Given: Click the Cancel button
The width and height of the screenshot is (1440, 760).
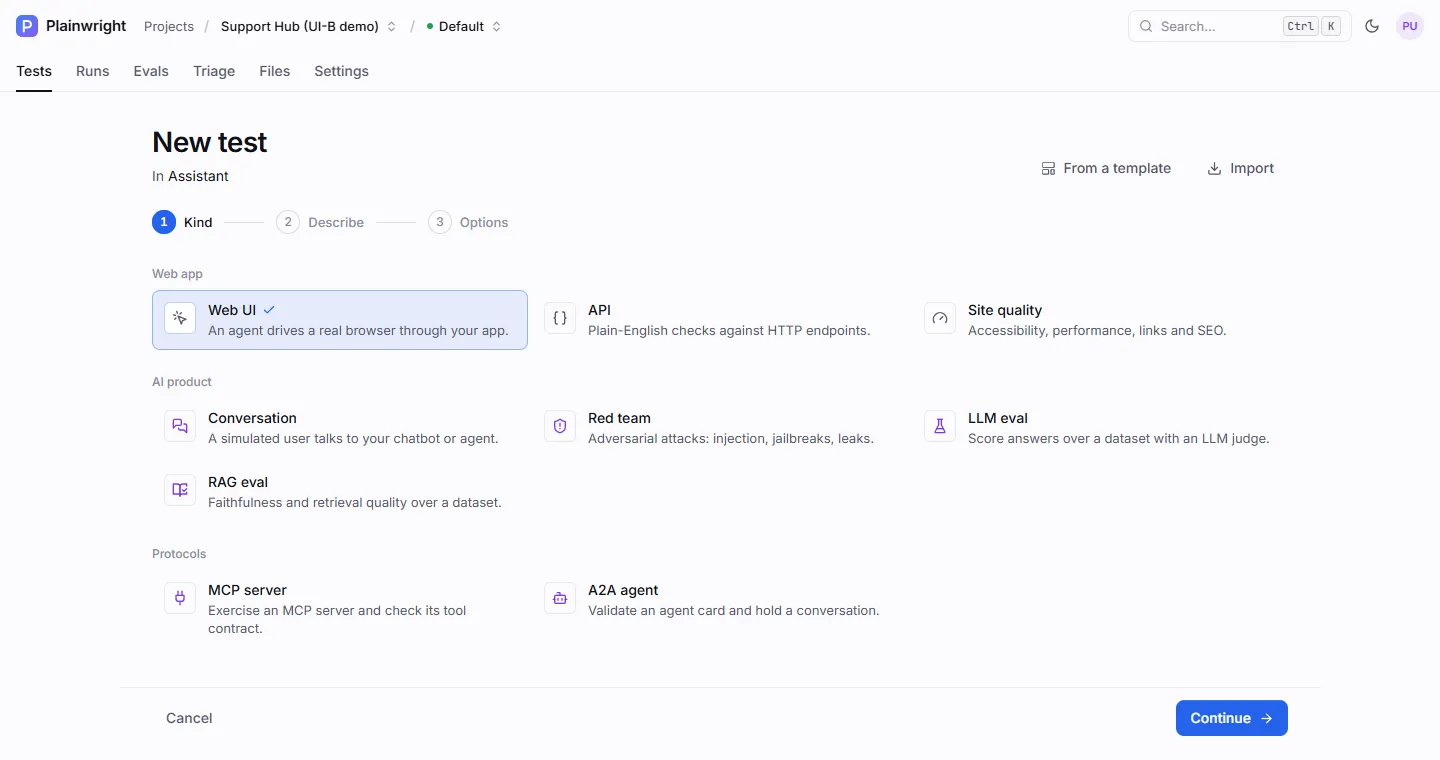Looking at the screenshot, I should [x=189, y=718].
